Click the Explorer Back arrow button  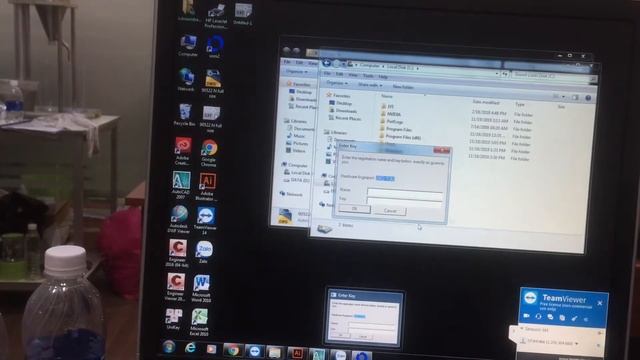327,63
